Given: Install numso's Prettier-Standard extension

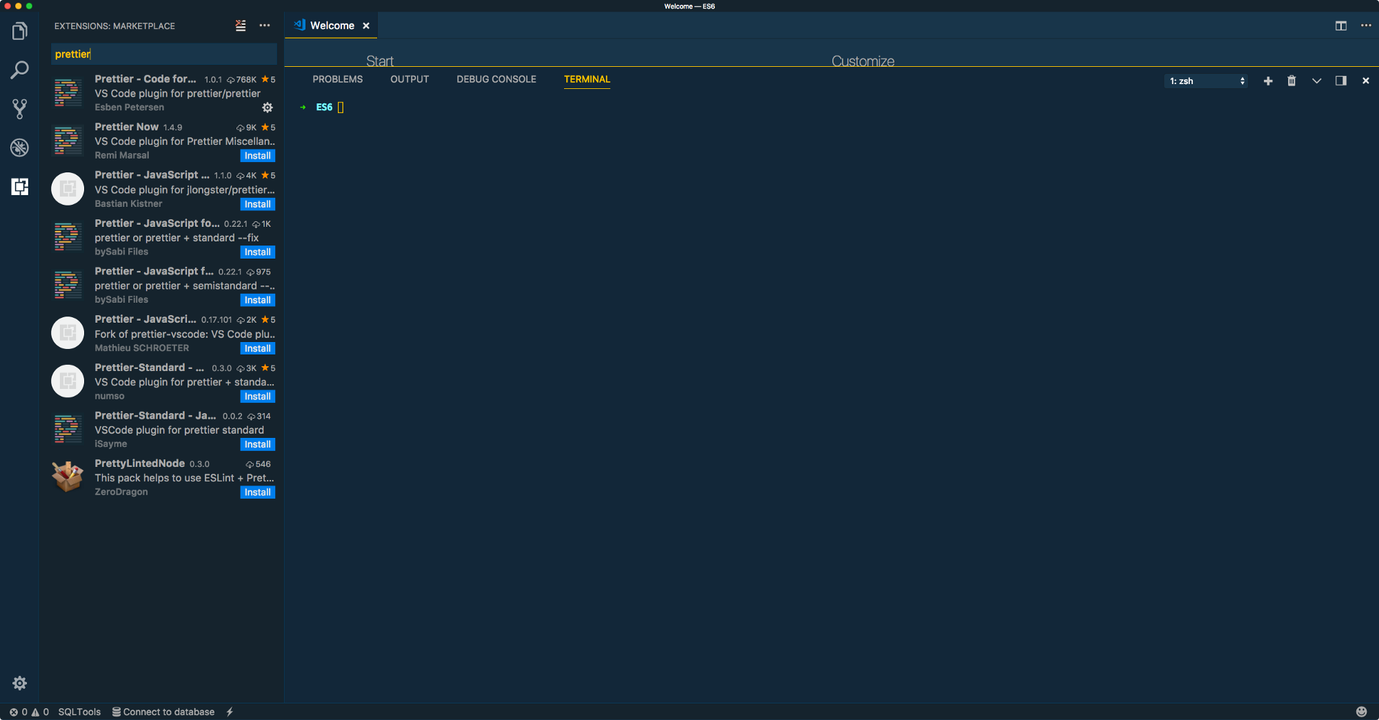Looking at the screenshot, I should click(258, 396).
